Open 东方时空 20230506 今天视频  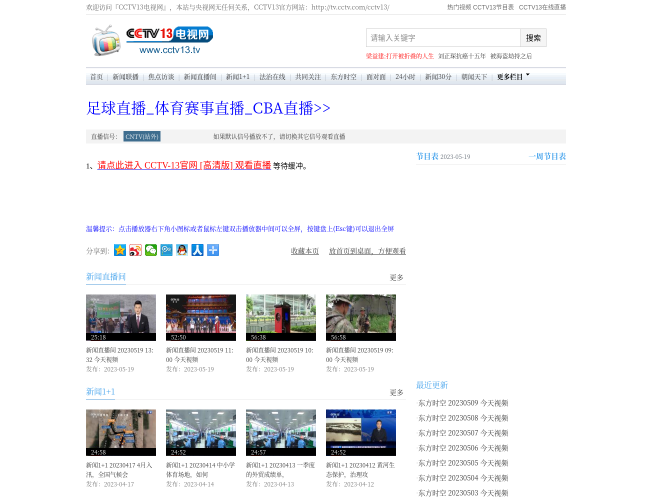click(463, 448)
